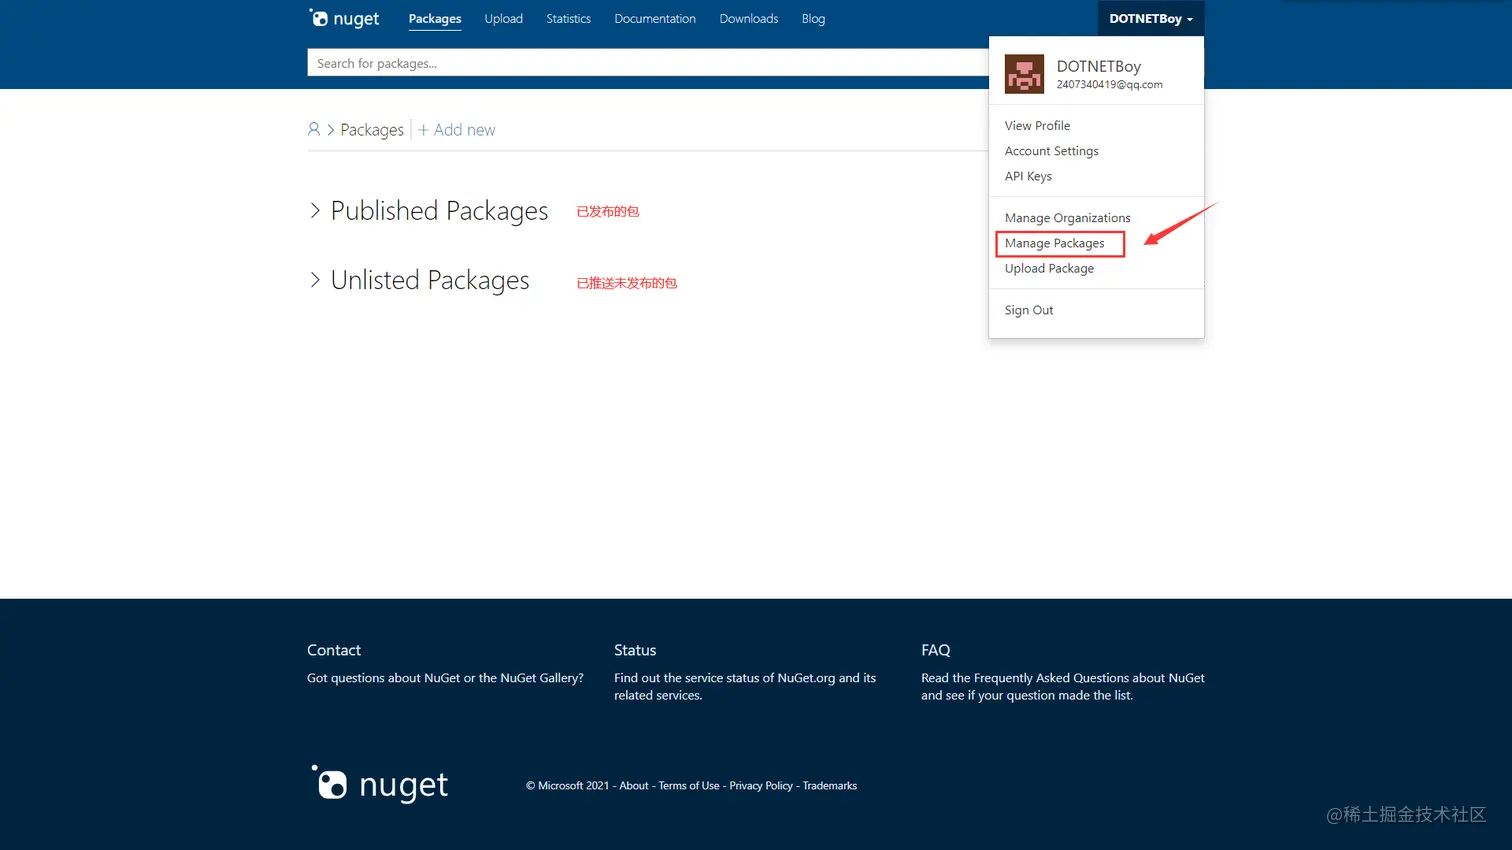Screen dimensions: 1512x850
Task: Open the Packages nav tab
Action: (x=435, y=19)
